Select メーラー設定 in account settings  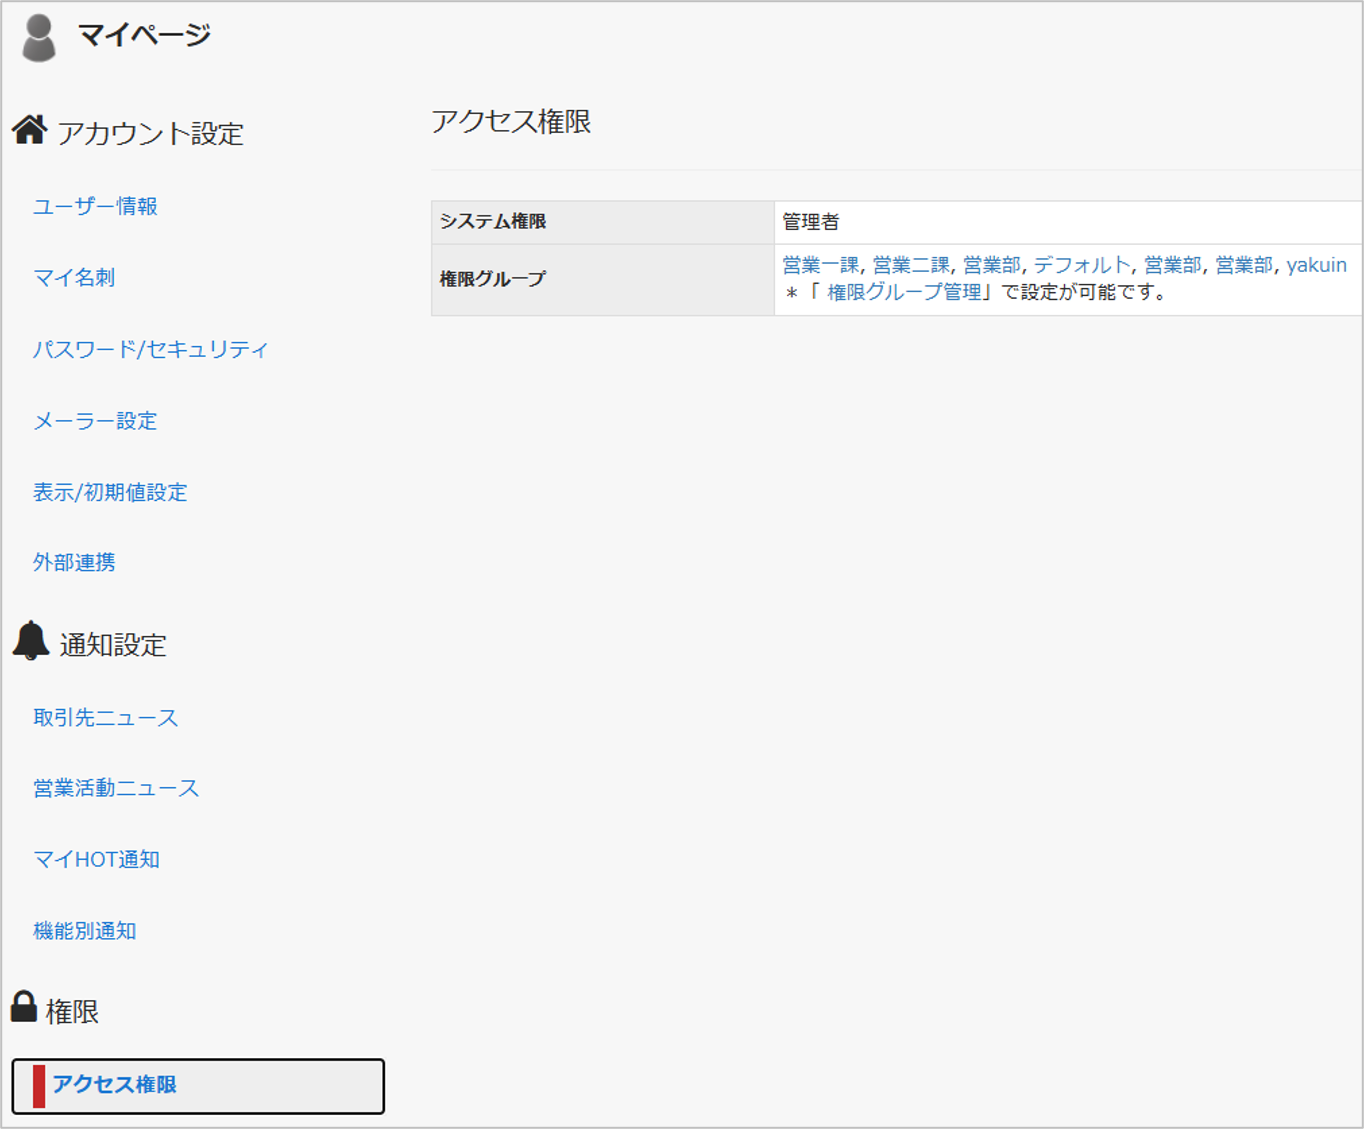[95, 421]
